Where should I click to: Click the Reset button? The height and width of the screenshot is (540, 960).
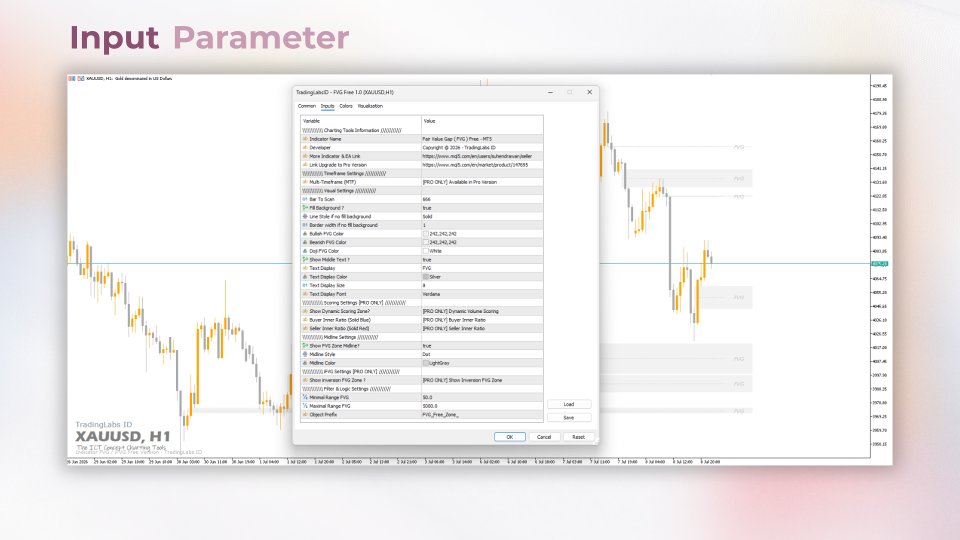point(578,437)
